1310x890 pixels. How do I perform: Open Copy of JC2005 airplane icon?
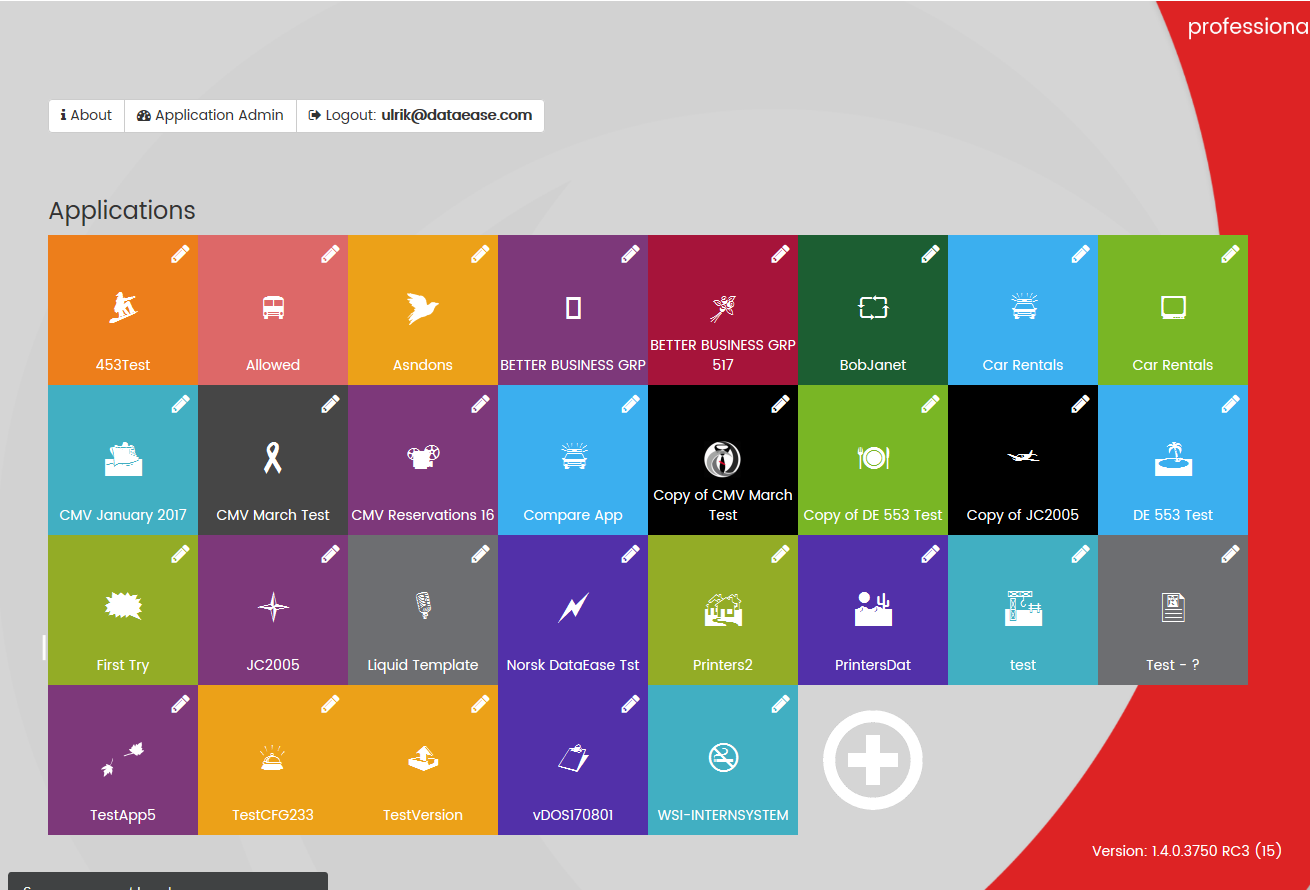point(1023,457)
